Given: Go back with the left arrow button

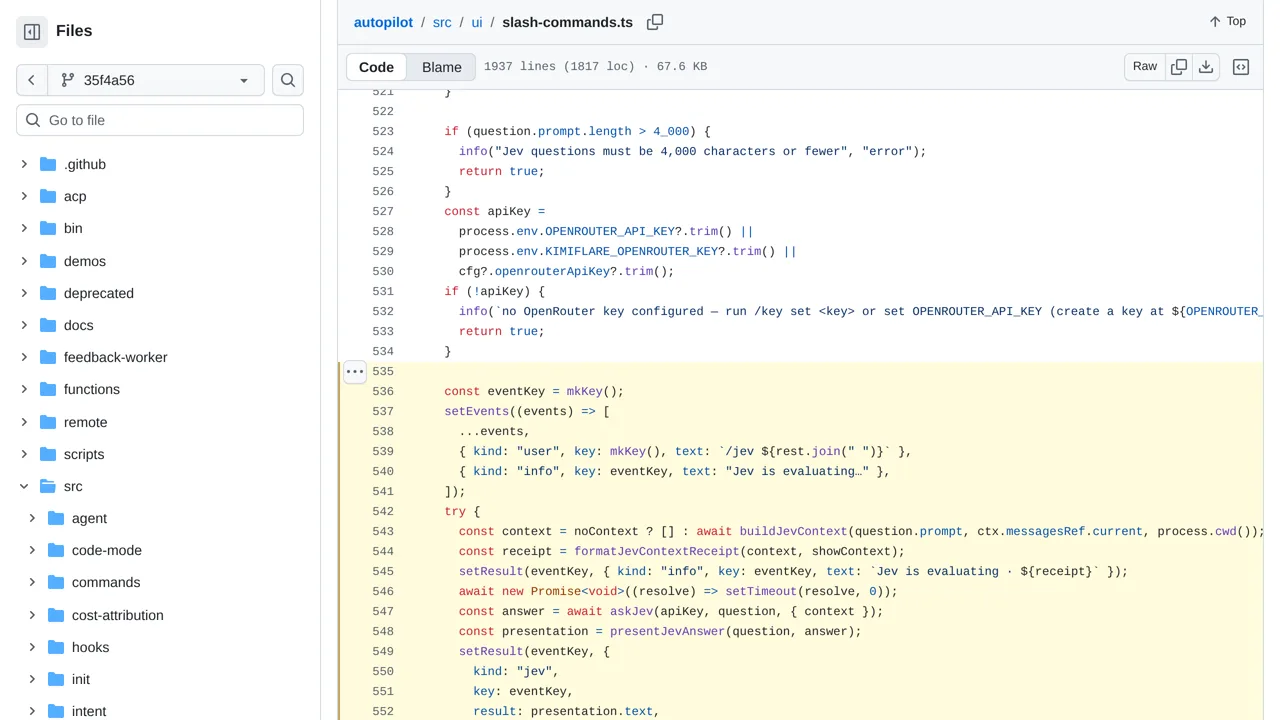Looking at the screenshot, I should pyautogui.click(x=32, y=80).
